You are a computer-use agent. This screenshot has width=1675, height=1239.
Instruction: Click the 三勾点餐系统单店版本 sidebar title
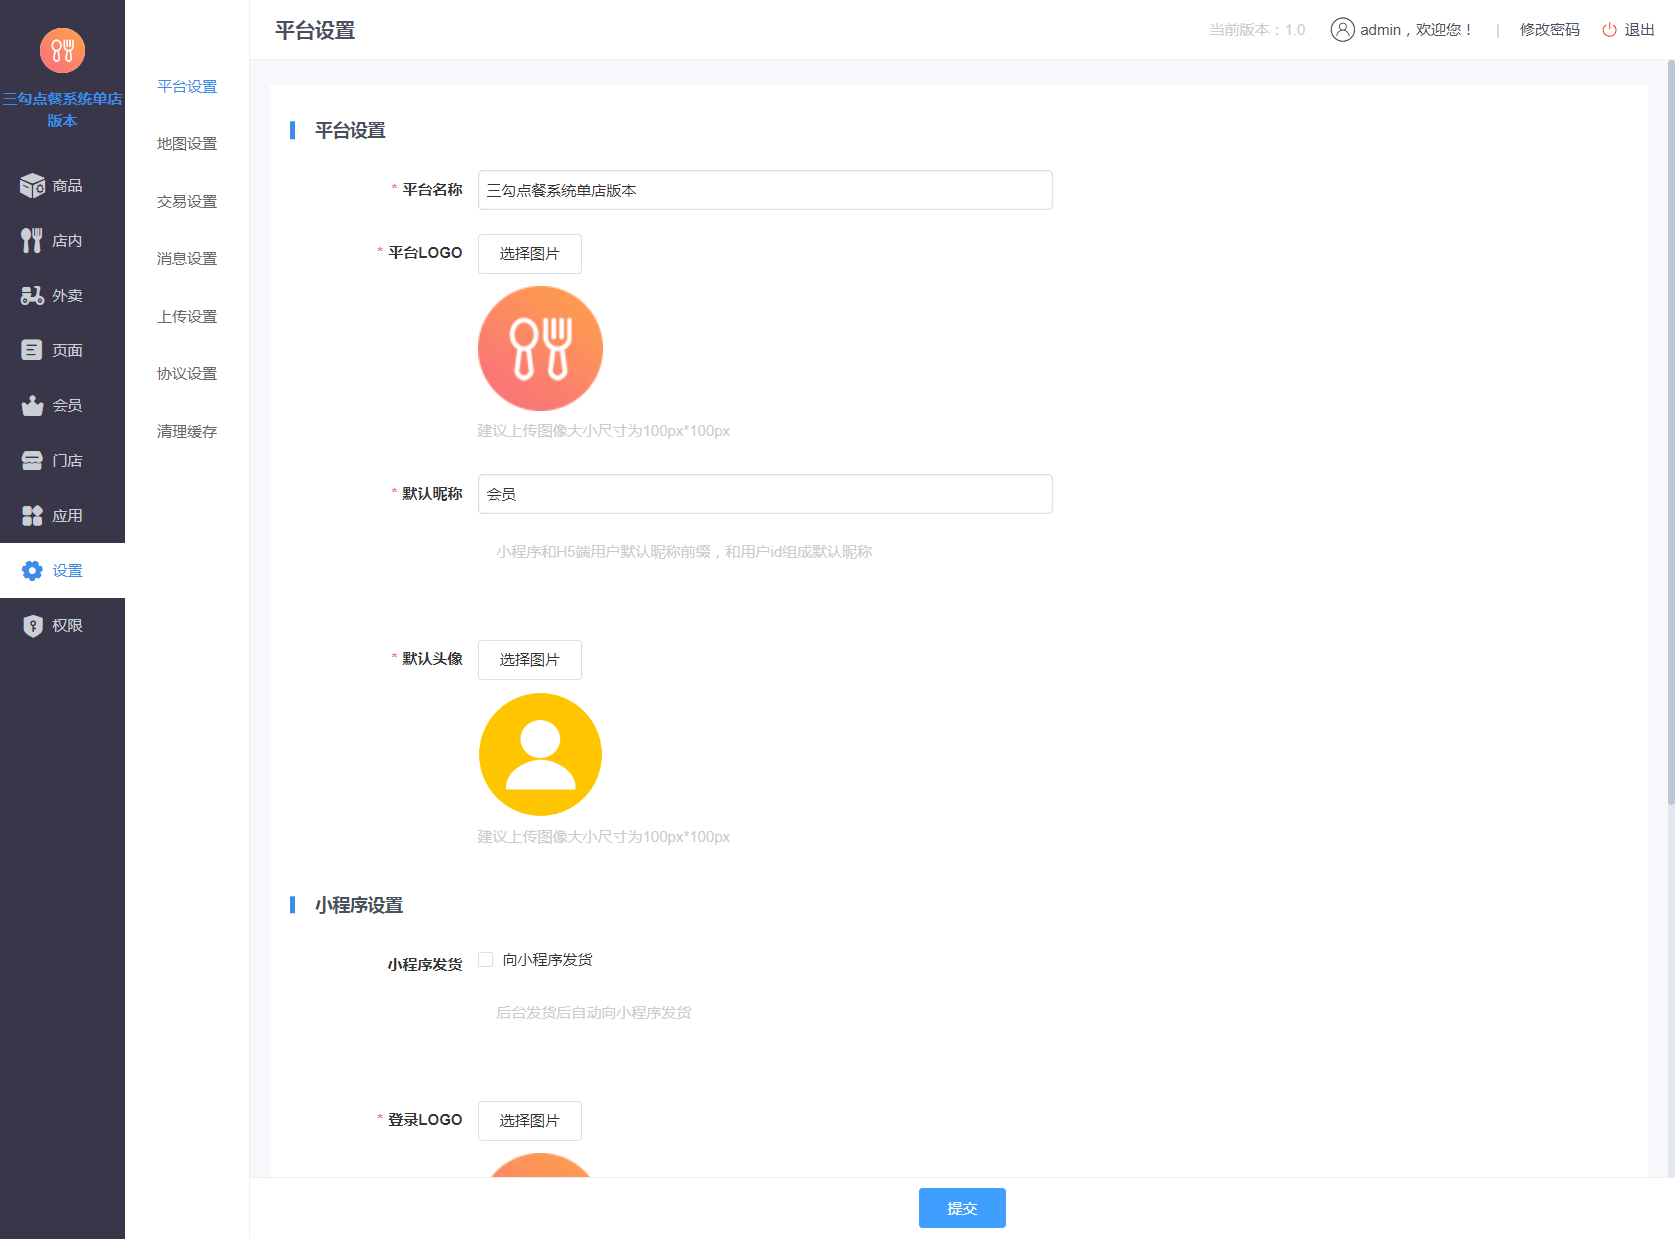62,109
